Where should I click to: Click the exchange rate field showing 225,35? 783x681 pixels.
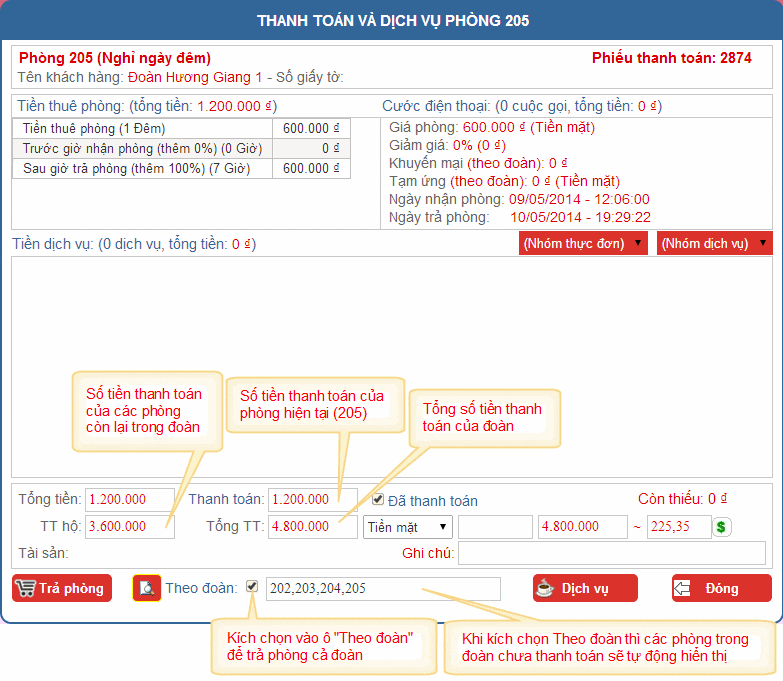point(678,526)
